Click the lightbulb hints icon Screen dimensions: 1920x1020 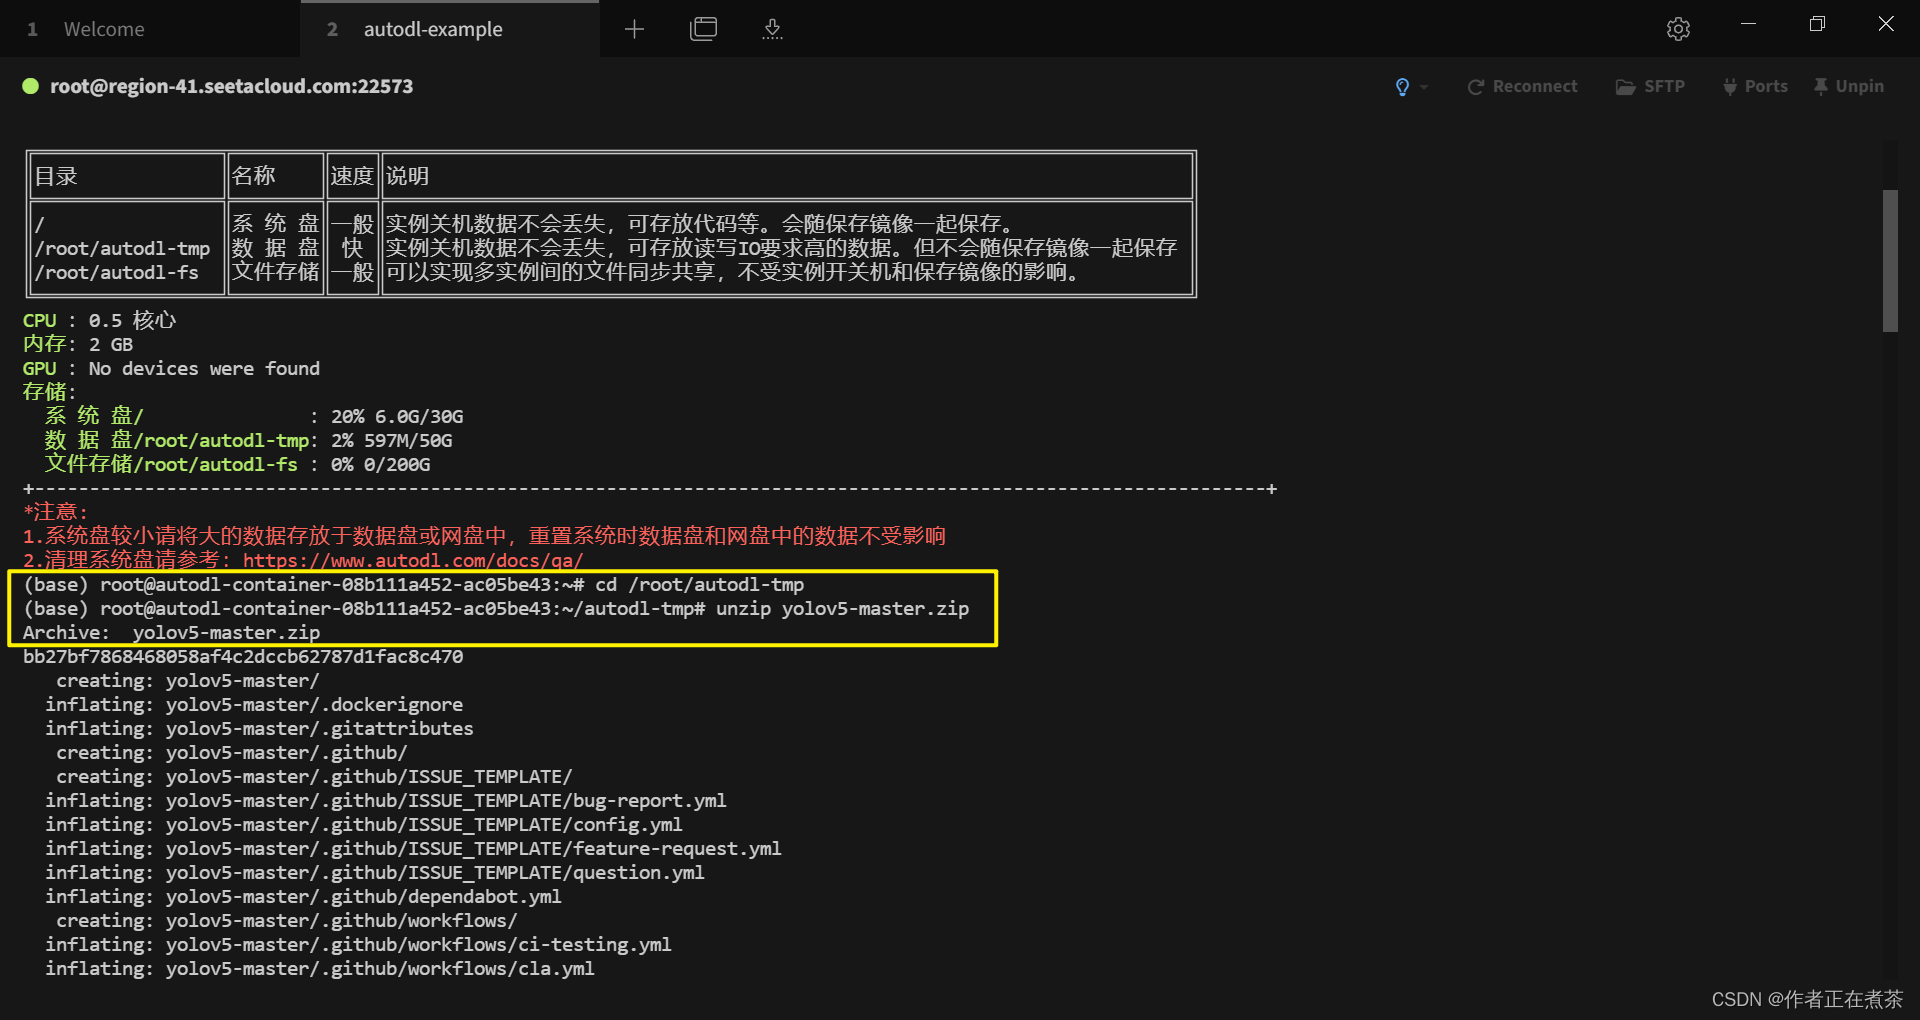tap(1402, 87)
